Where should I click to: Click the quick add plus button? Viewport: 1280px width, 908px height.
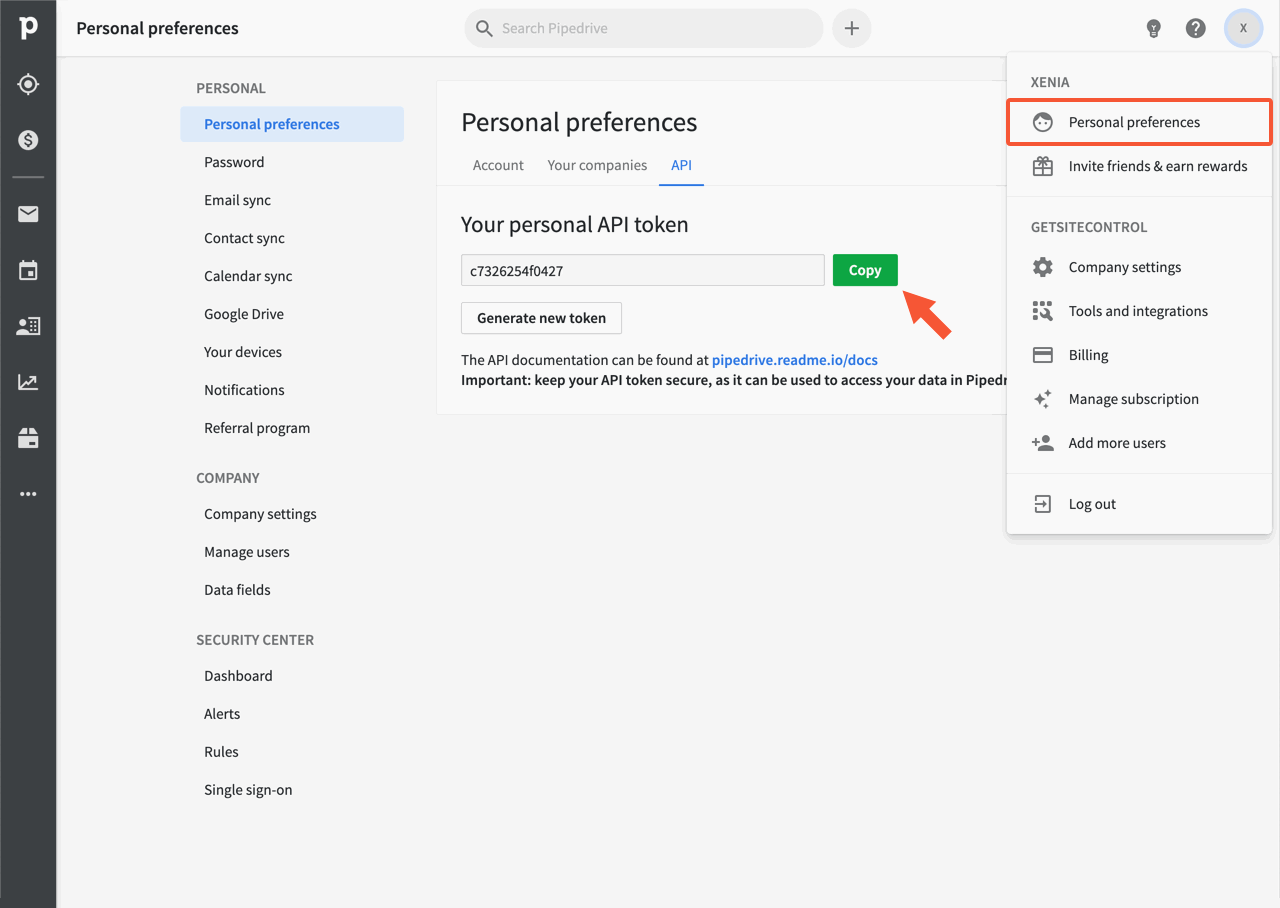(851, 28)
